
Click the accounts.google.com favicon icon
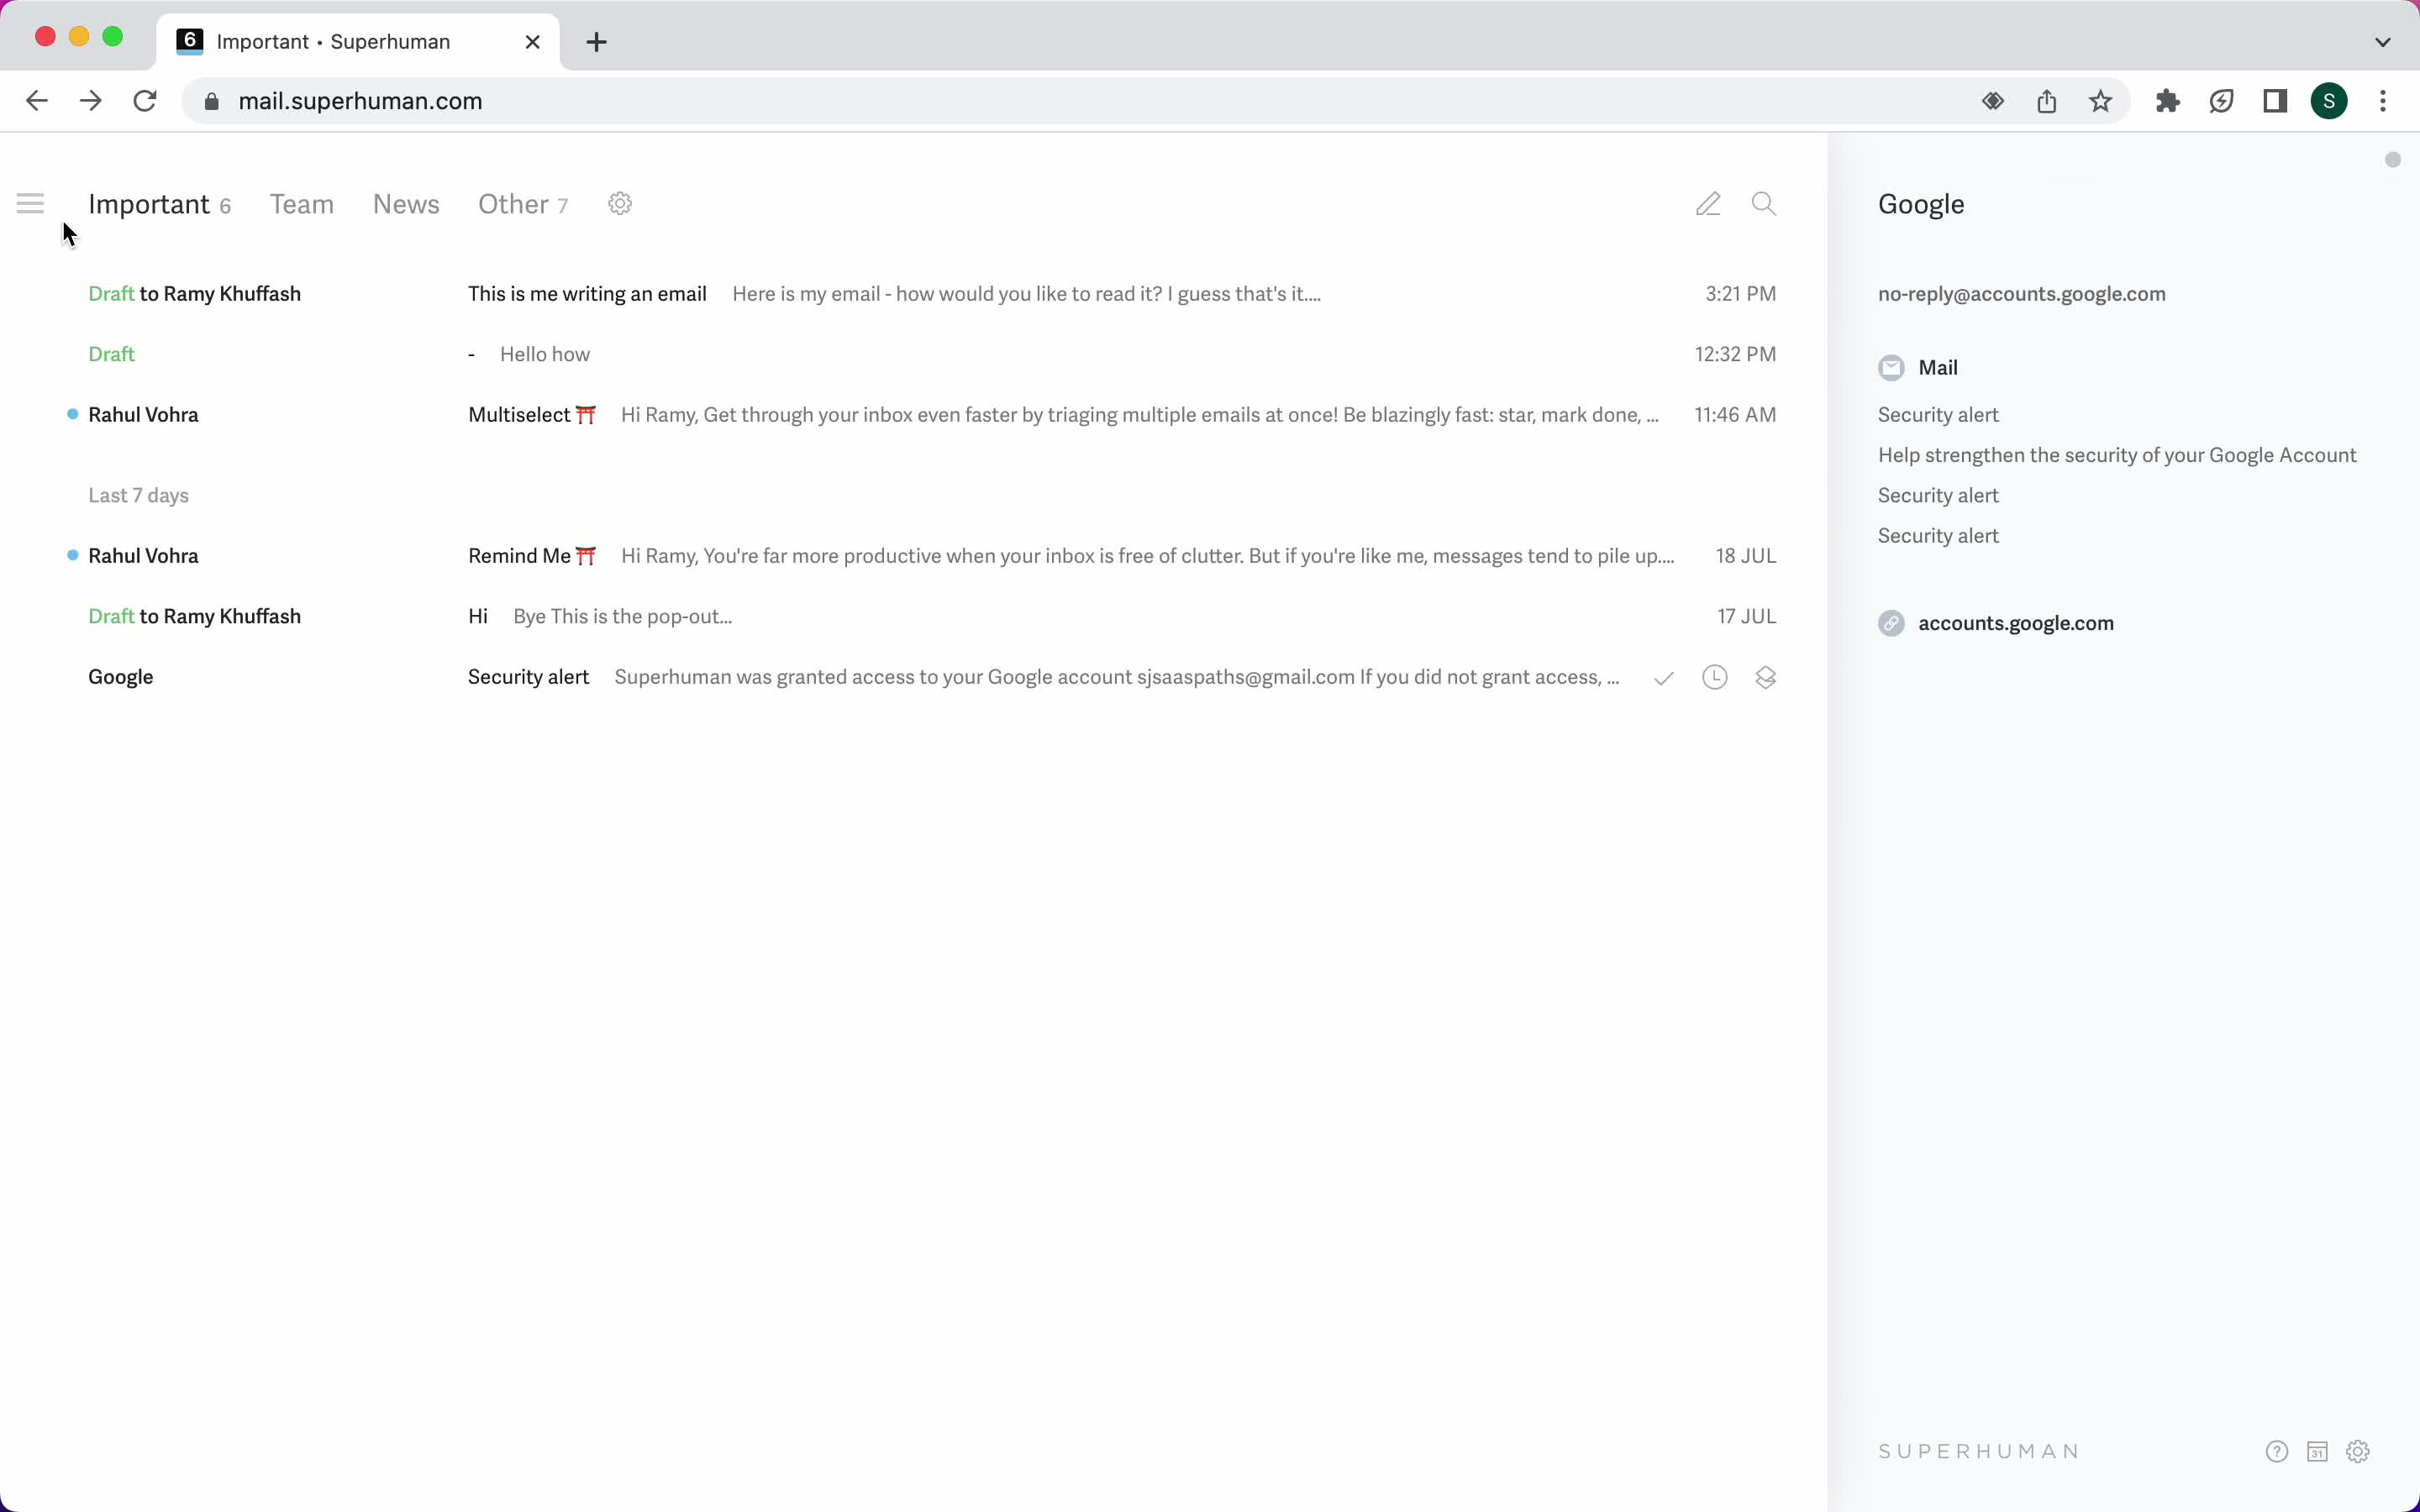tap(1891, 623)
